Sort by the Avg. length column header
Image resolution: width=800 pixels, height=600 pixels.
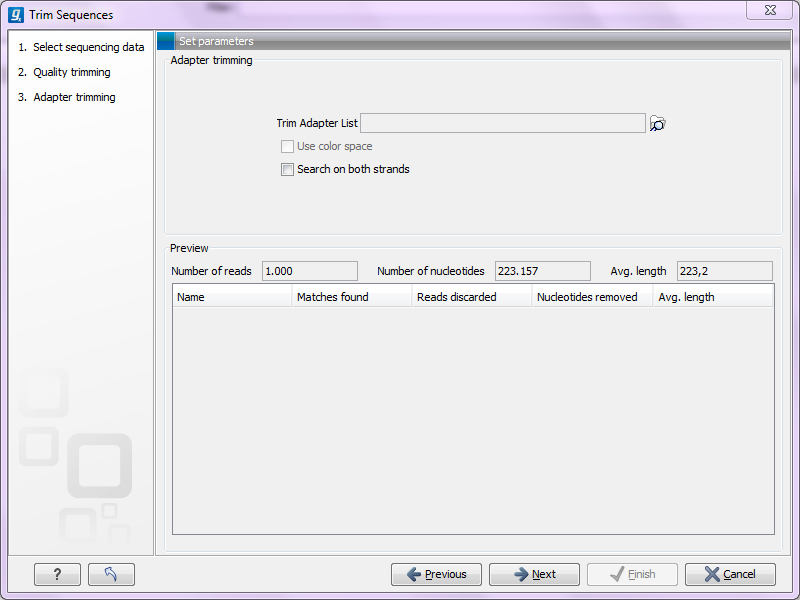pyautogui.click(x=713, y=297)
